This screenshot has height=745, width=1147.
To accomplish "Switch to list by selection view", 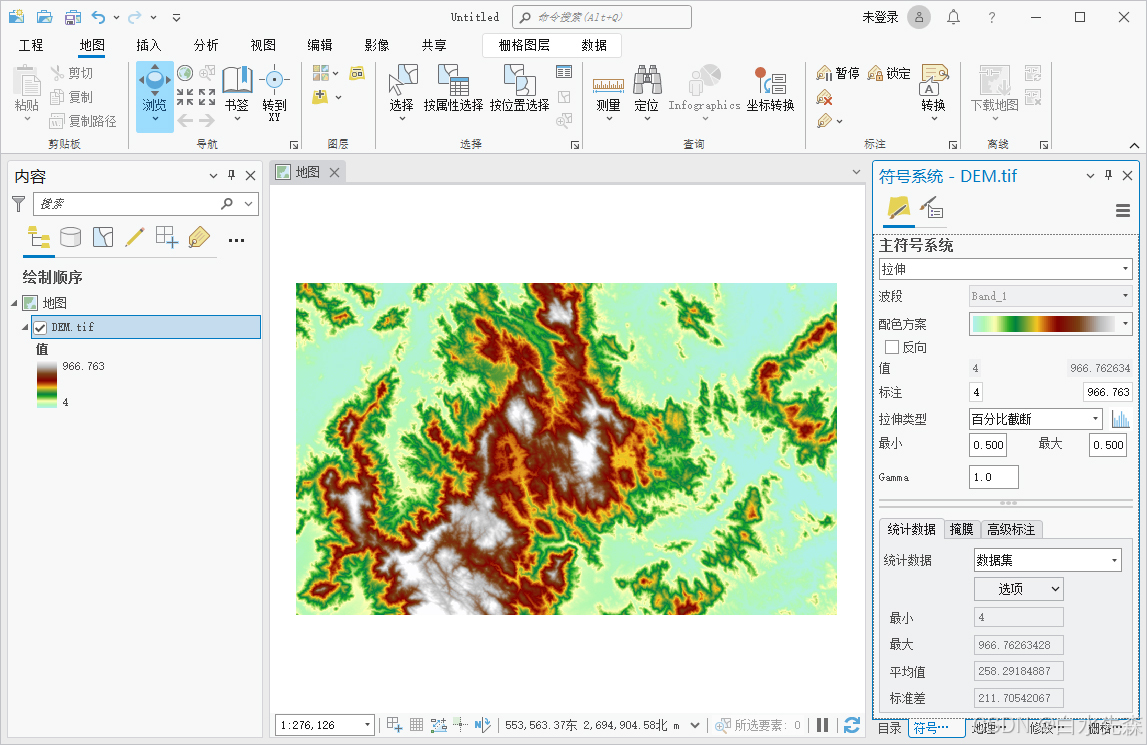I will click(103, 237).
